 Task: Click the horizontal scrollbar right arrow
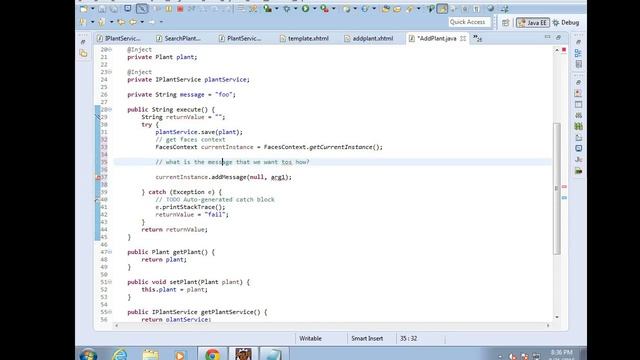click(548, 325)
